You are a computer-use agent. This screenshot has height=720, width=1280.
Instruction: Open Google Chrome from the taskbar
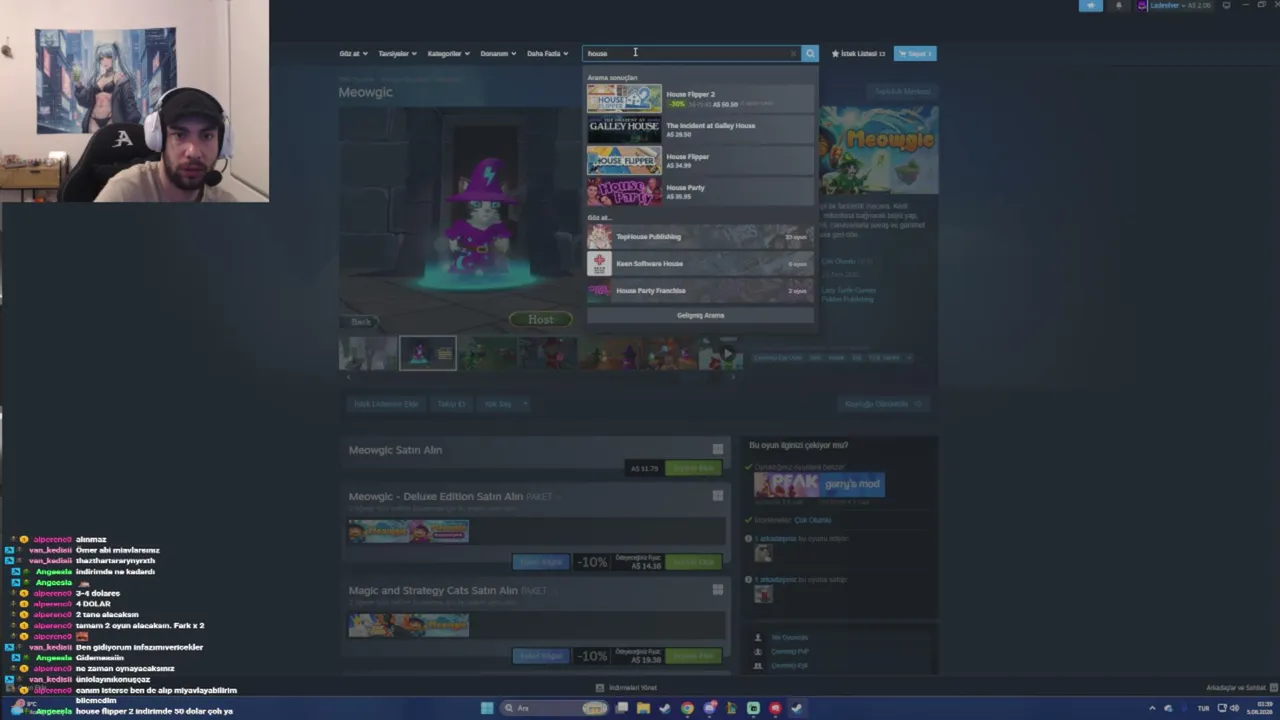coord(687,708)
